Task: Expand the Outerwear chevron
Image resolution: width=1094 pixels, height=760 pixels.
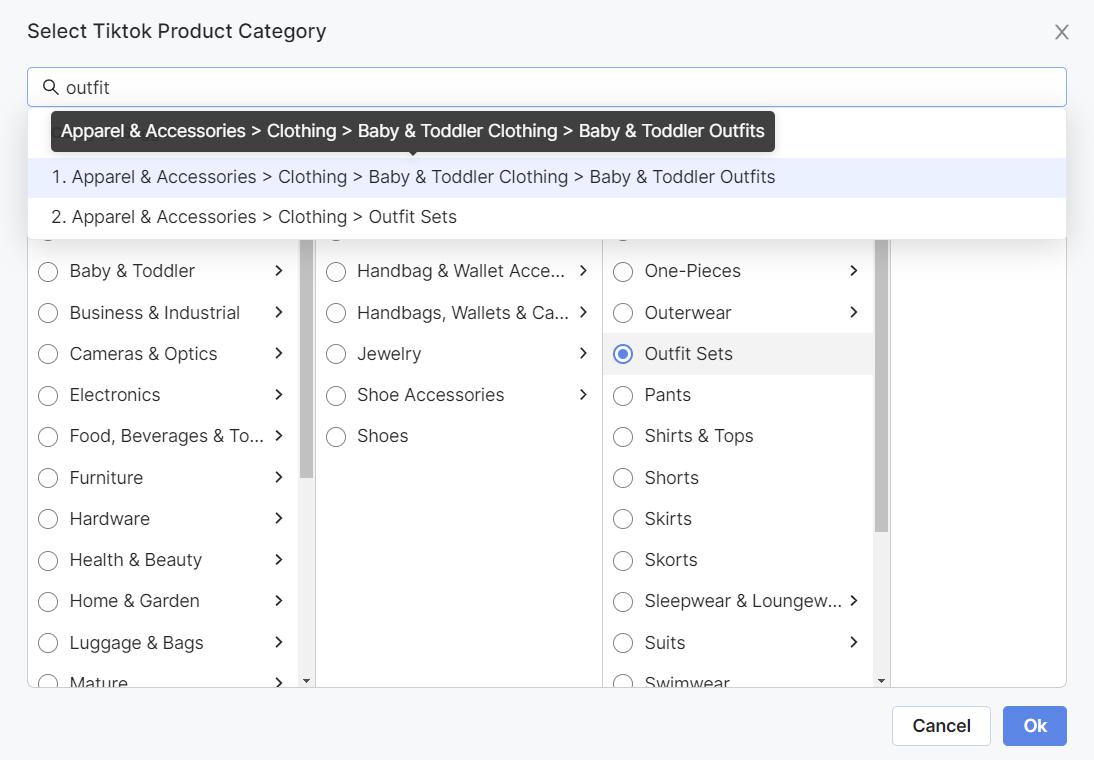Action: [x=853, y=312]
